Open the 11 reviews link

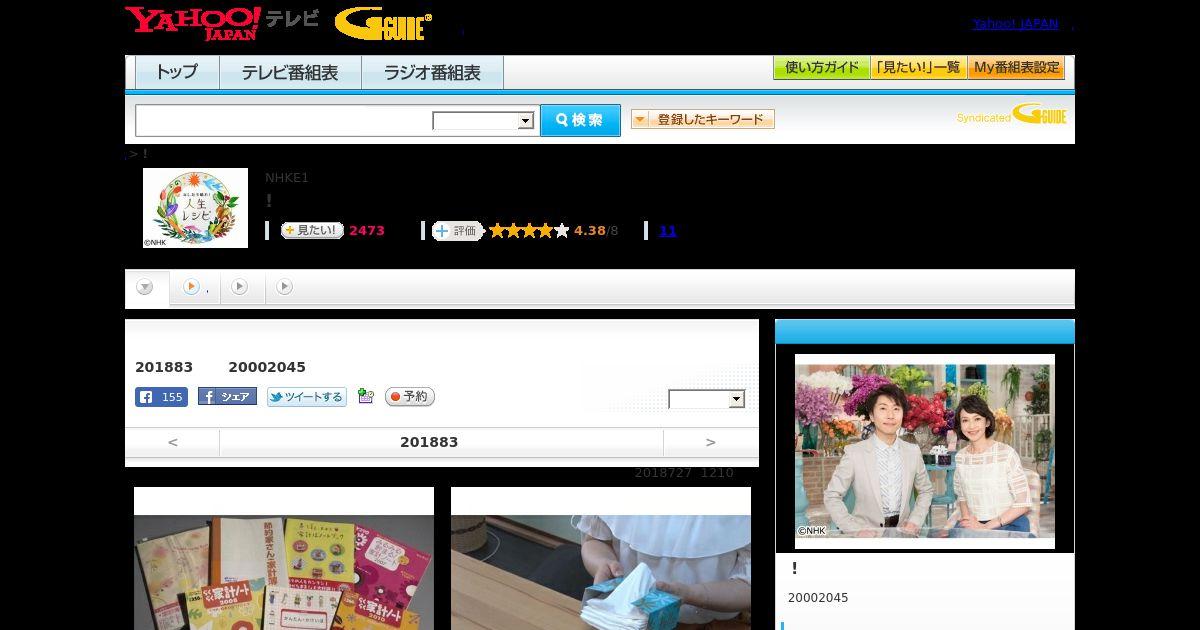point(668,230)
